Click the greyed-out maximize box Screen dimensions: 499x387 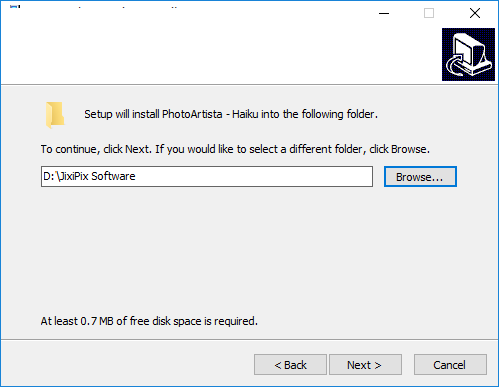429,13
